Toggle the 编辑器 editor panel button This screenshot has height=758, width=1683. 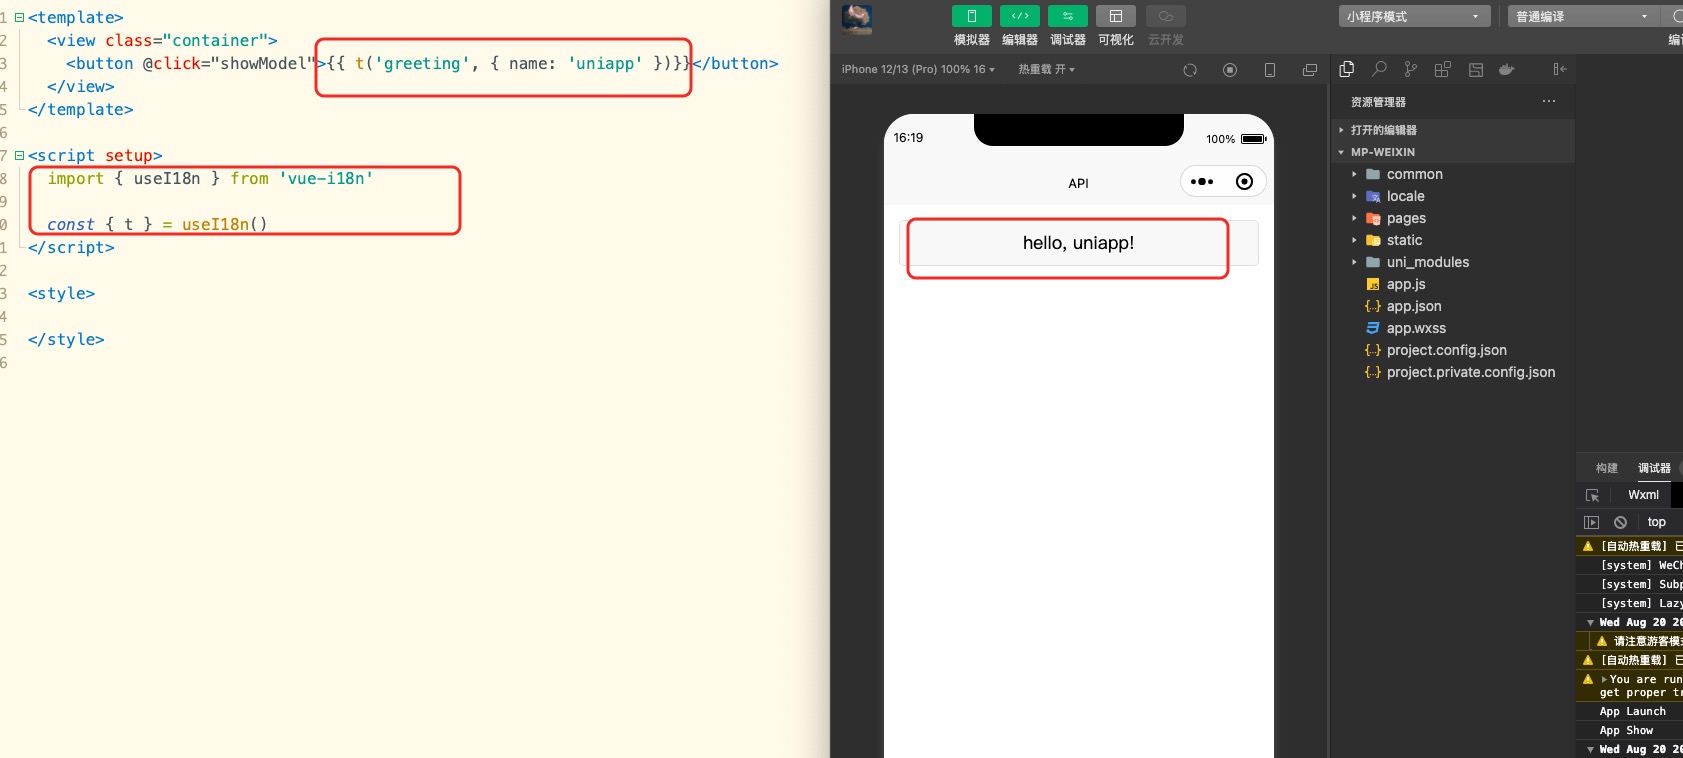tap(1019, 16)
